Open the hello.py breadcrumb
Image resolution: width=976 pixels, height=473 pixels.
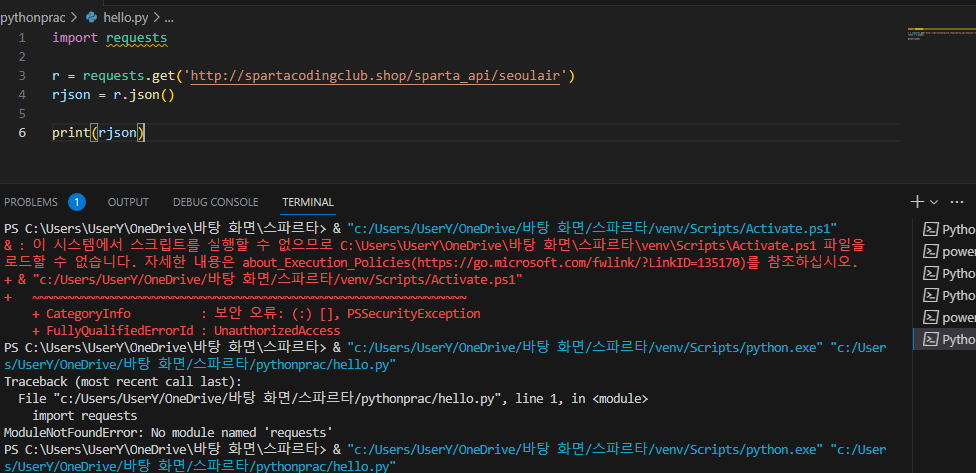coord(126,17)
